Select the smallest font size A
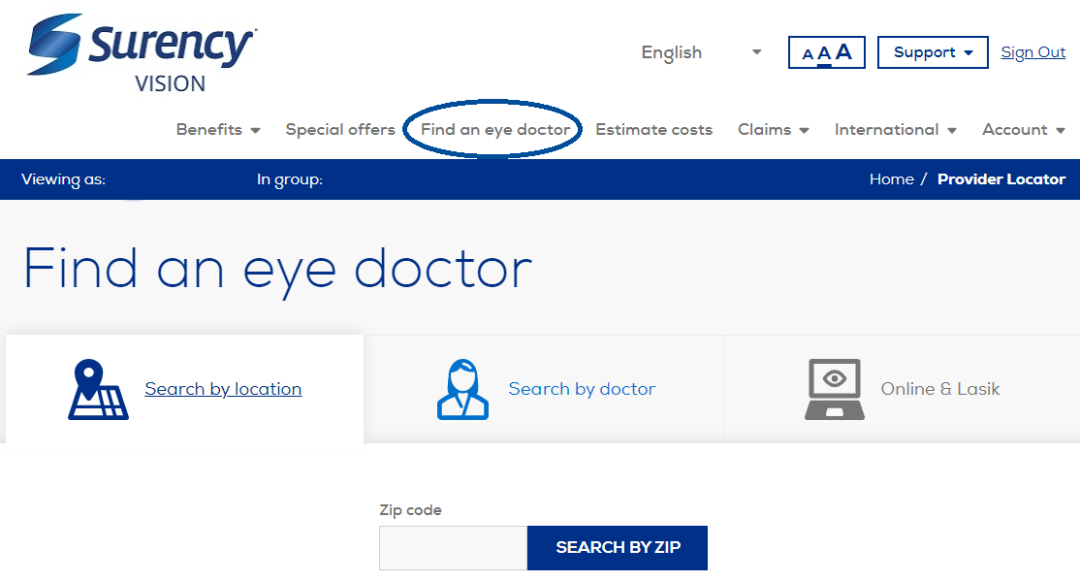The image size is (1080, 582). coord(808,55)
